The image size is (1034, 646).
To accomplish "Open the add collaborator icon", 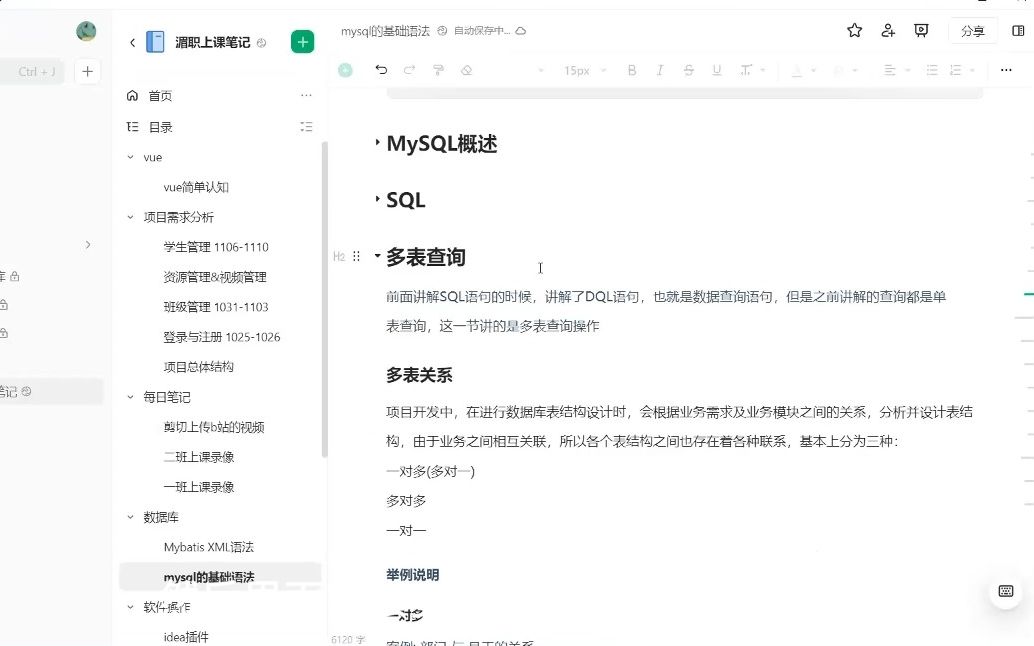I will point(888,31).
